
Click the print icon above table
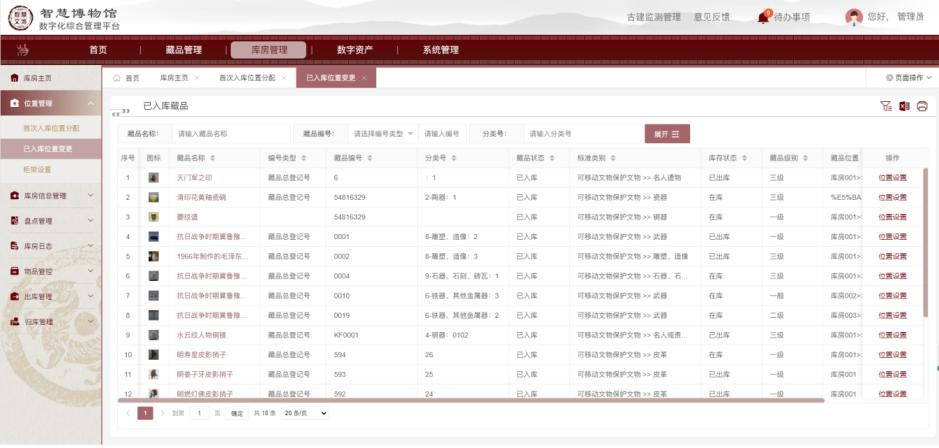point(922,106)
